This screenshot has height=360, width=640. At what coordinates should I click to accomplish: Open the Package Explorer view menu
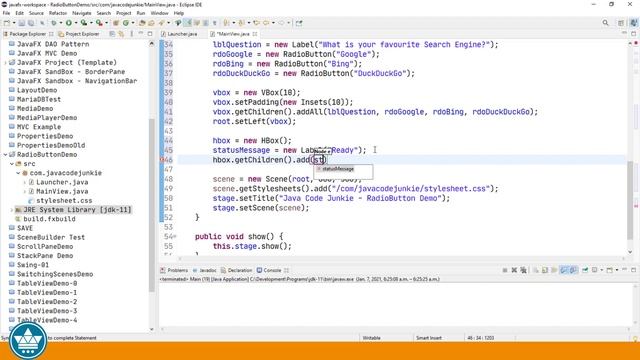click(x=131, y=34)
